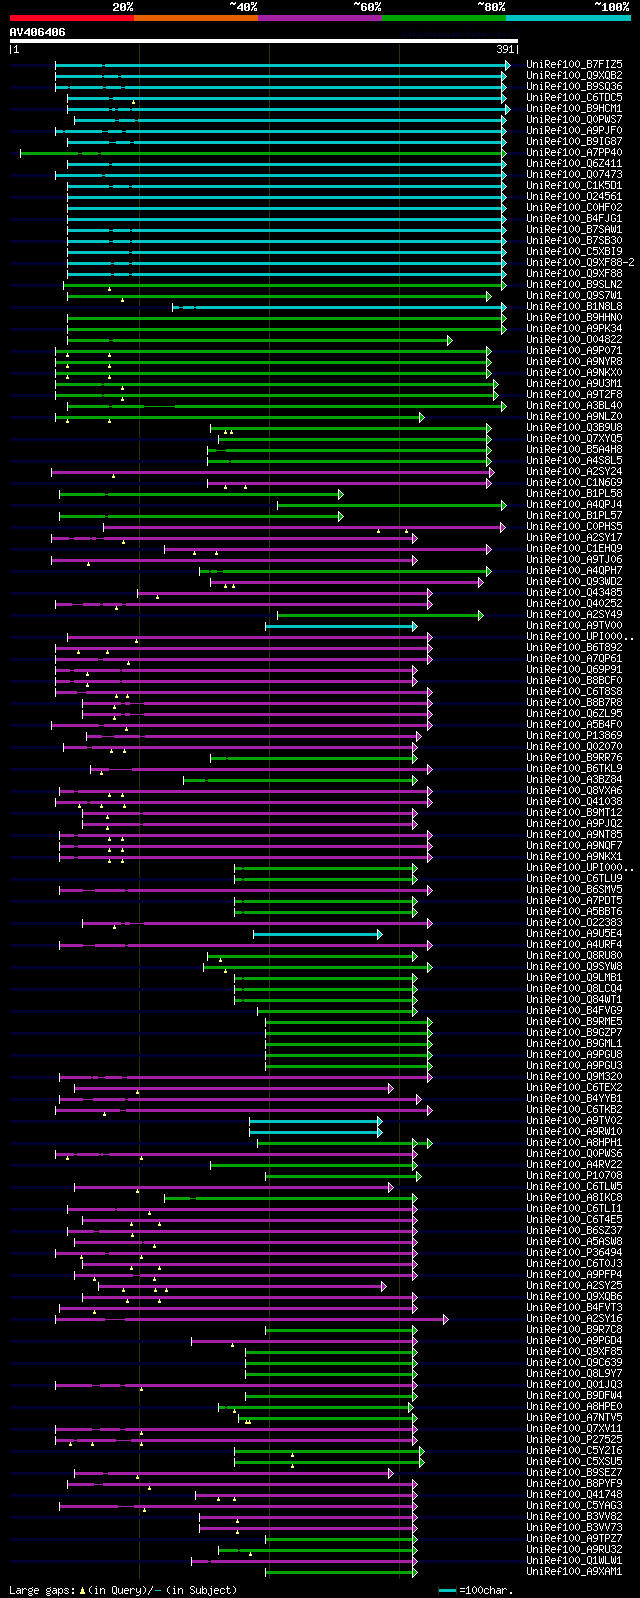
Task: Click the cyan ~100% identity legend segment
Action: pos(568,18)
